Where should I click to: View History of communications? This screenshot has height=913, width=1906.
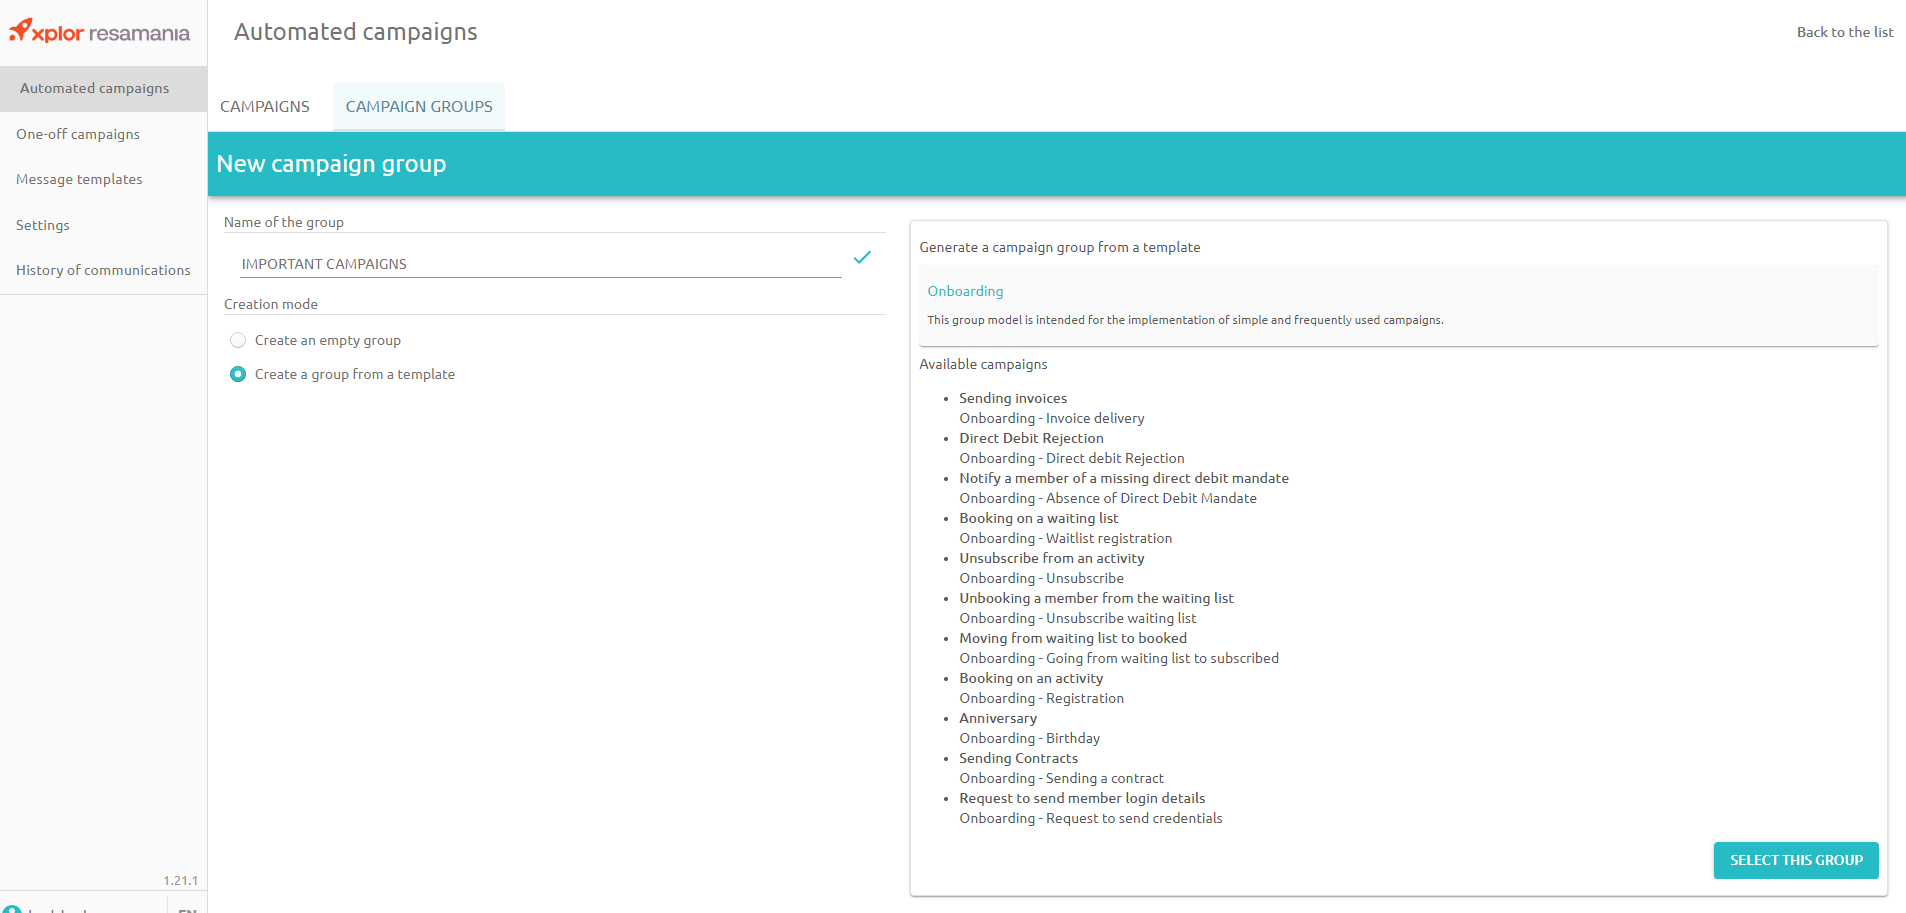(x=103, y=270)
